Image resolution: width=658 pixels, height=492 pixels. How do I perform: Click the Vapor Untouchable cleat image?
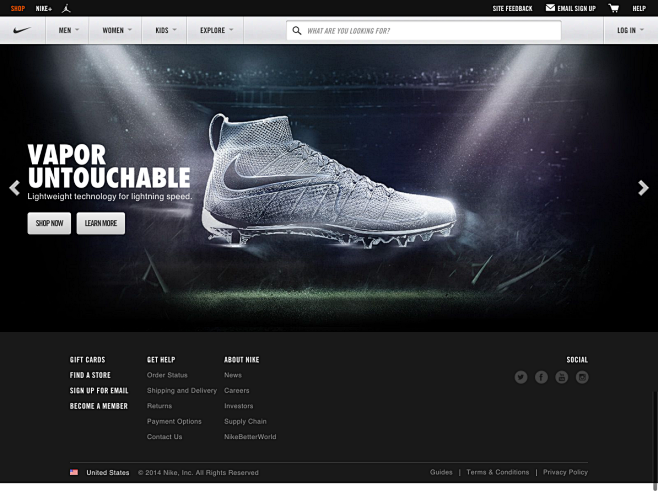point(329,181)
